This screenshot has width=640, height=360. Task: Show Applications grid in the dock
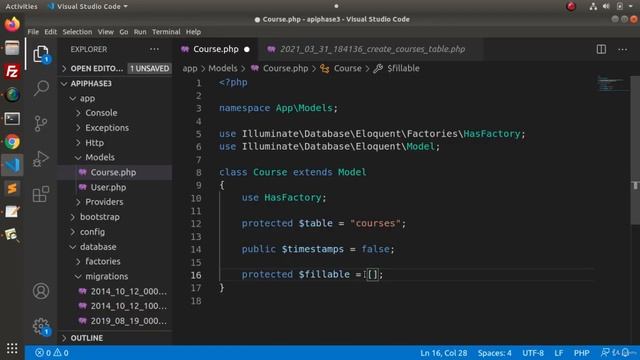(12, 348)
